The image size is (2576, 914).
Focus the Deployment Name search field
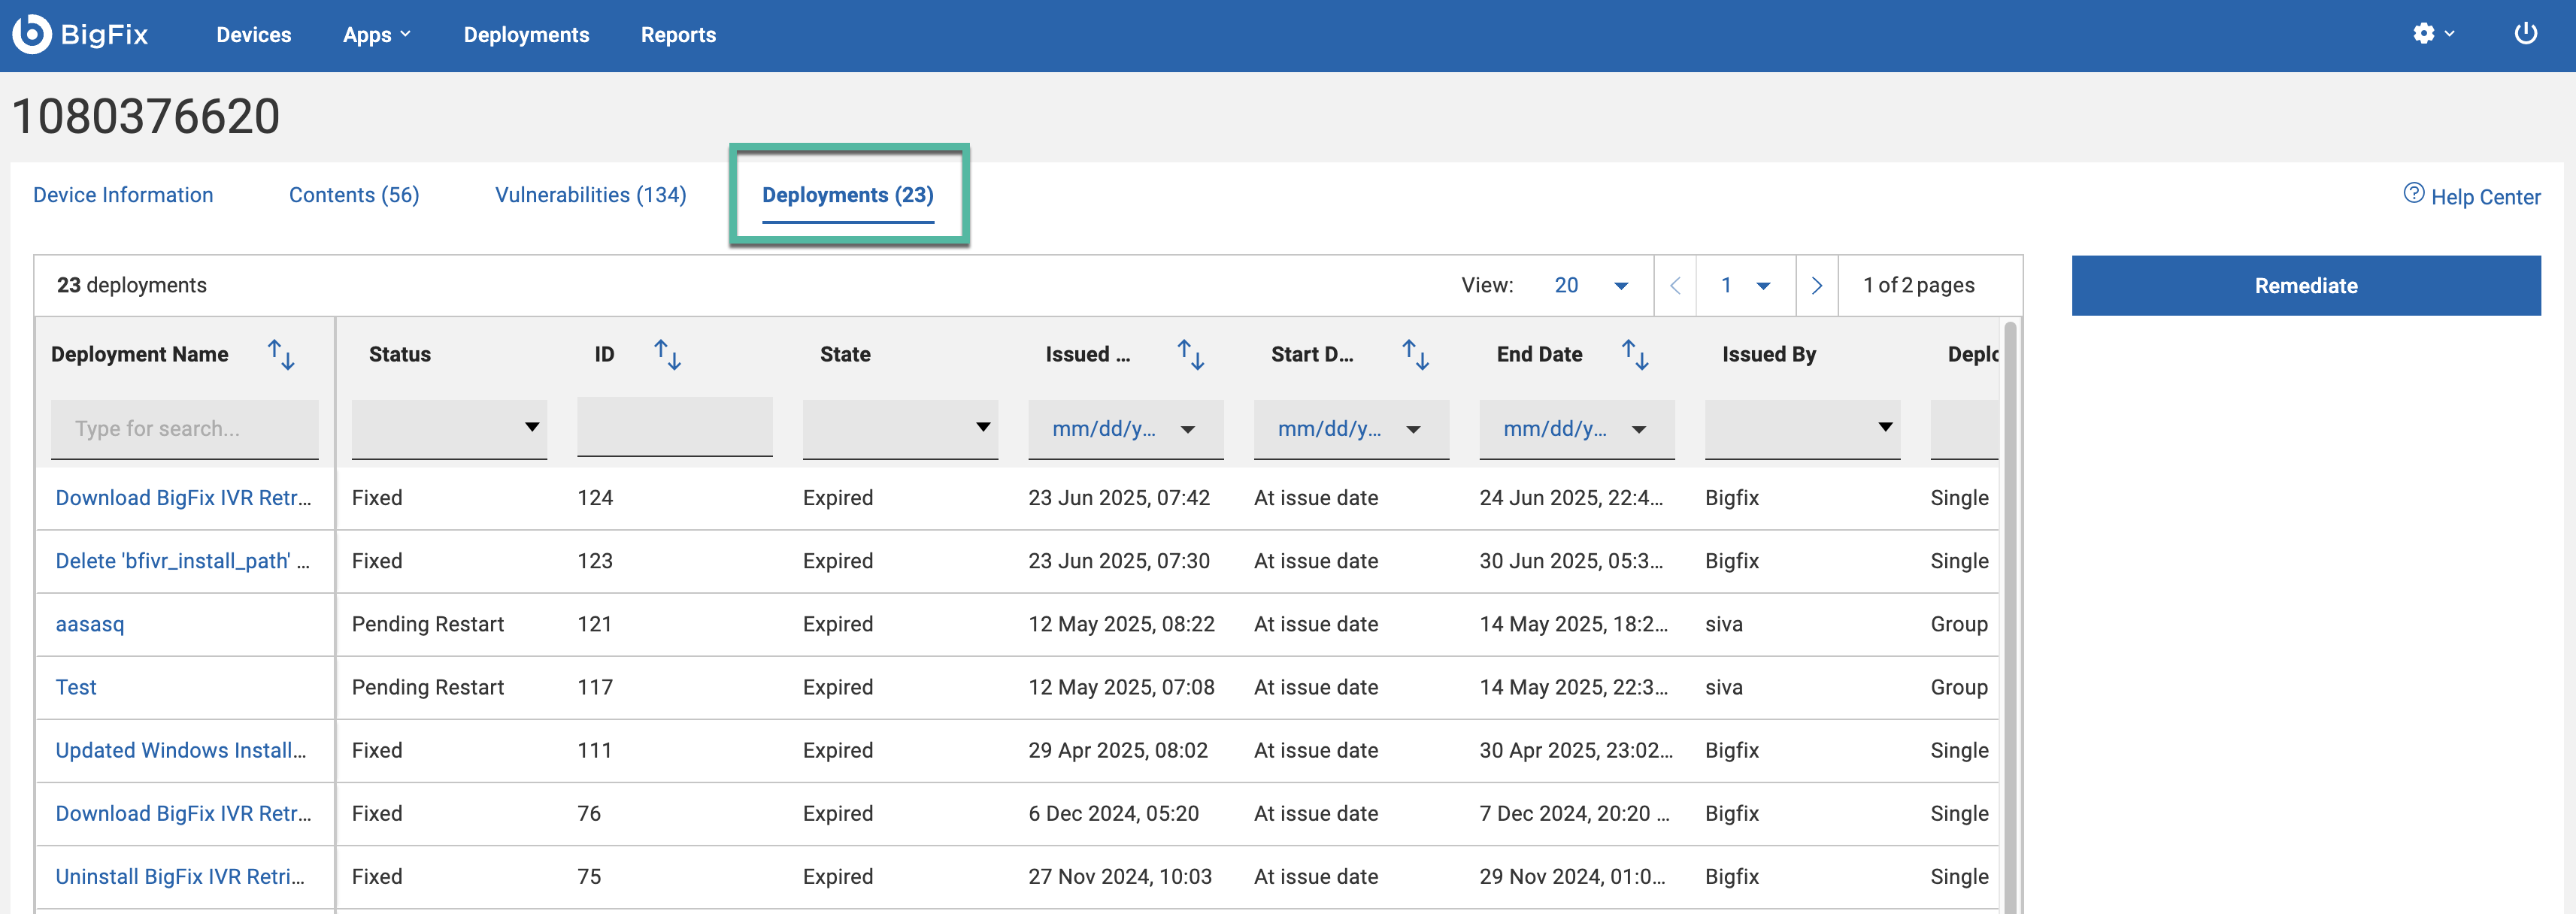tap(185, 429)
